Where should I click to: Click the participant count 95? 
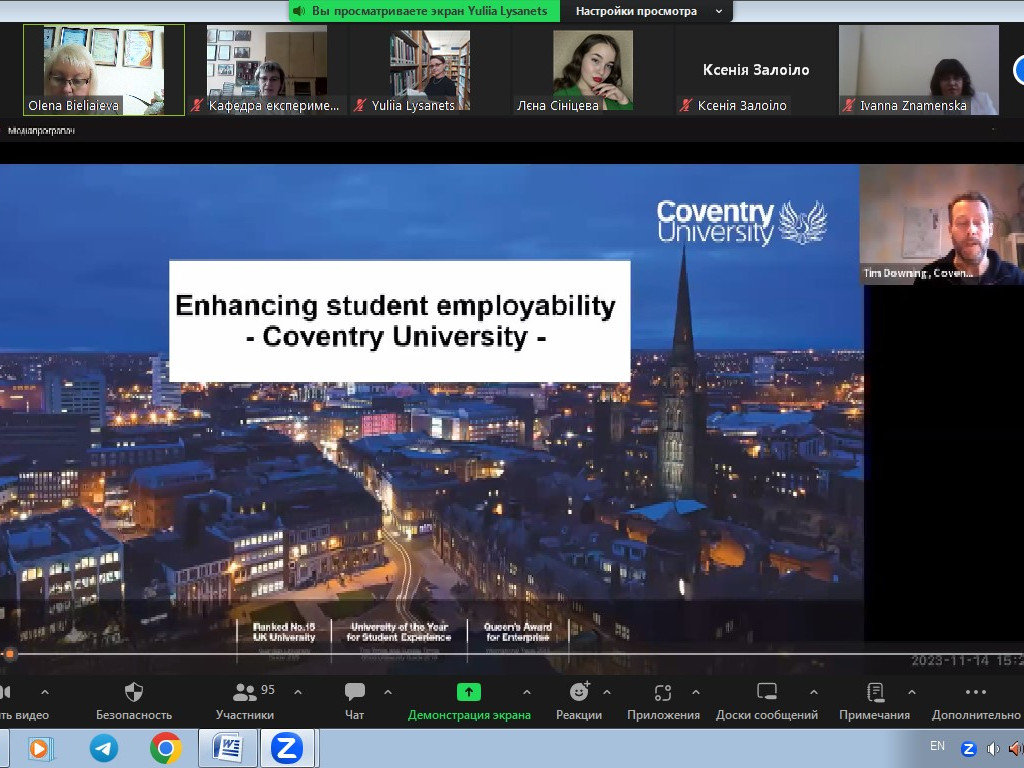point(268,690)
